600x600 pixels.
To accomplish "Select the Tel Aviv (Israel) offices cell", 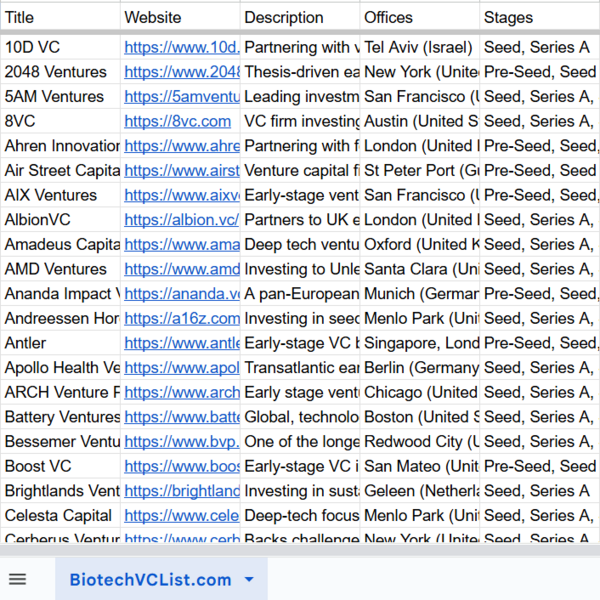I will 420,47.
